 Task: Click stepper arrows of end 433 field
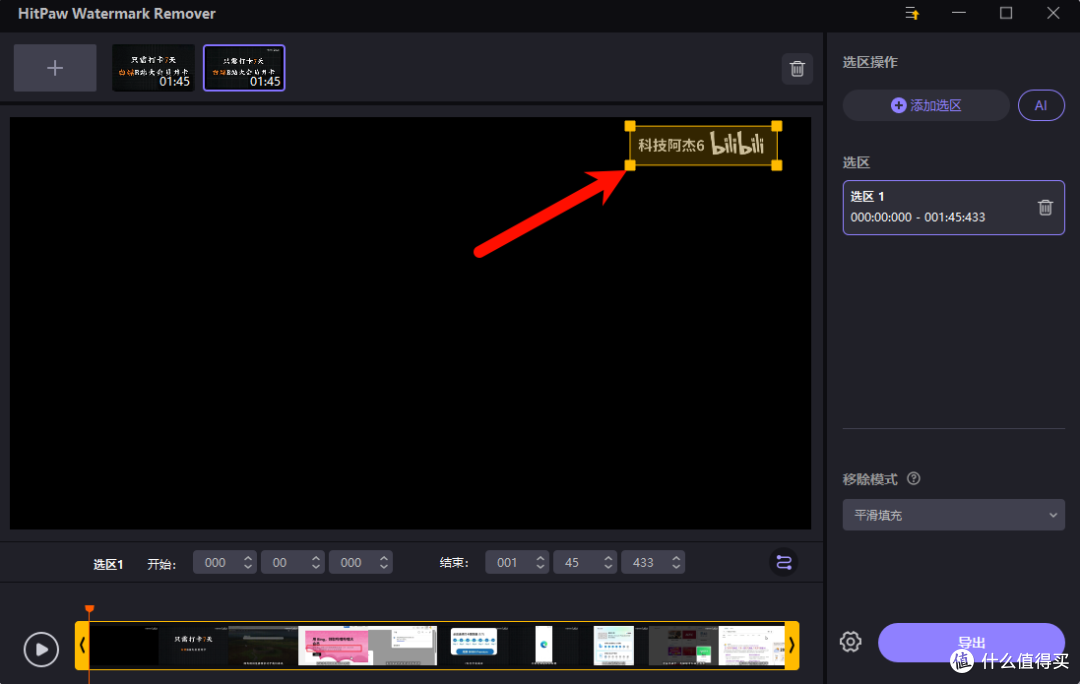pos(676,563)
